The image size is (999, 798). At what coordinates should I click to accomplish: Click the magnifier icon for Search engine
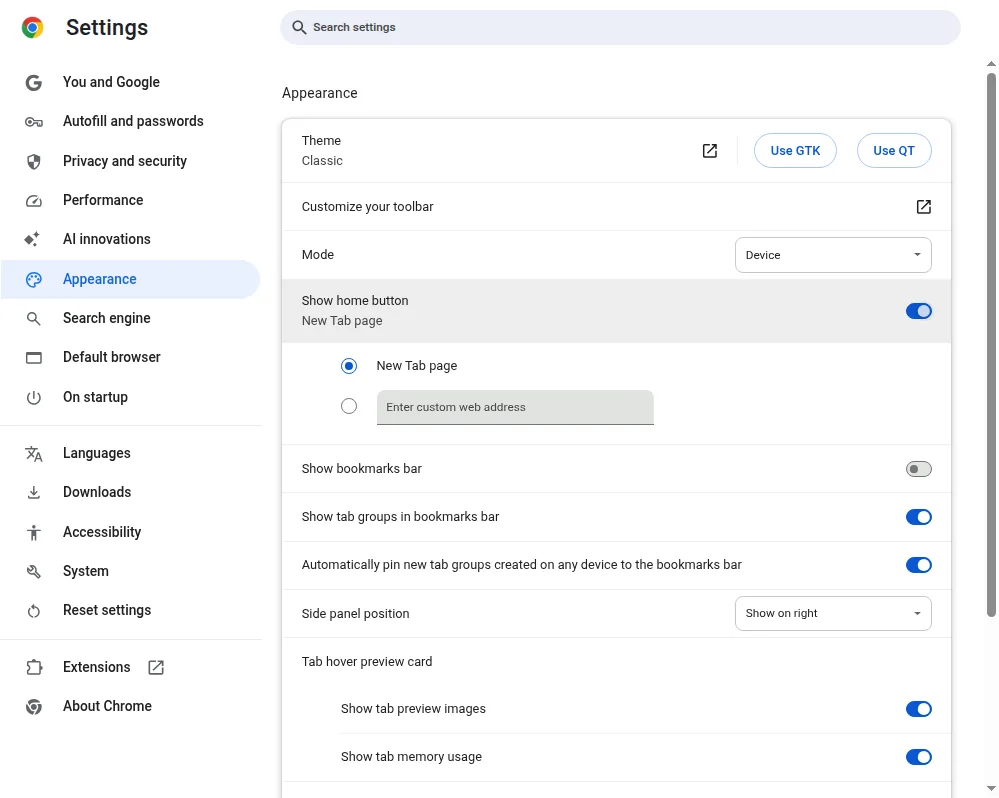pyautogui.click(x=34, y=319)
